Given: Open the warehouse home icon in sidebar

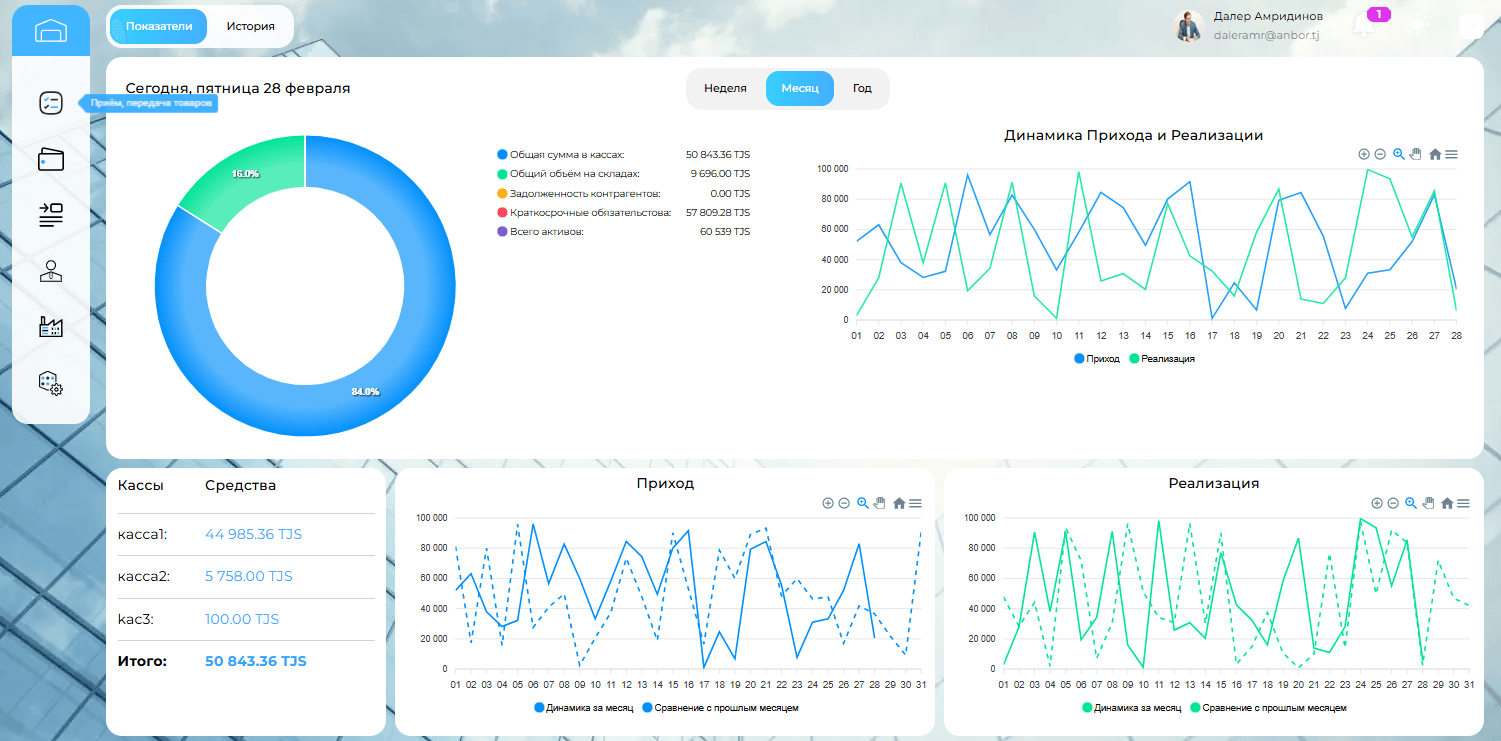Looking at the screenshot, I should [51, 31].
